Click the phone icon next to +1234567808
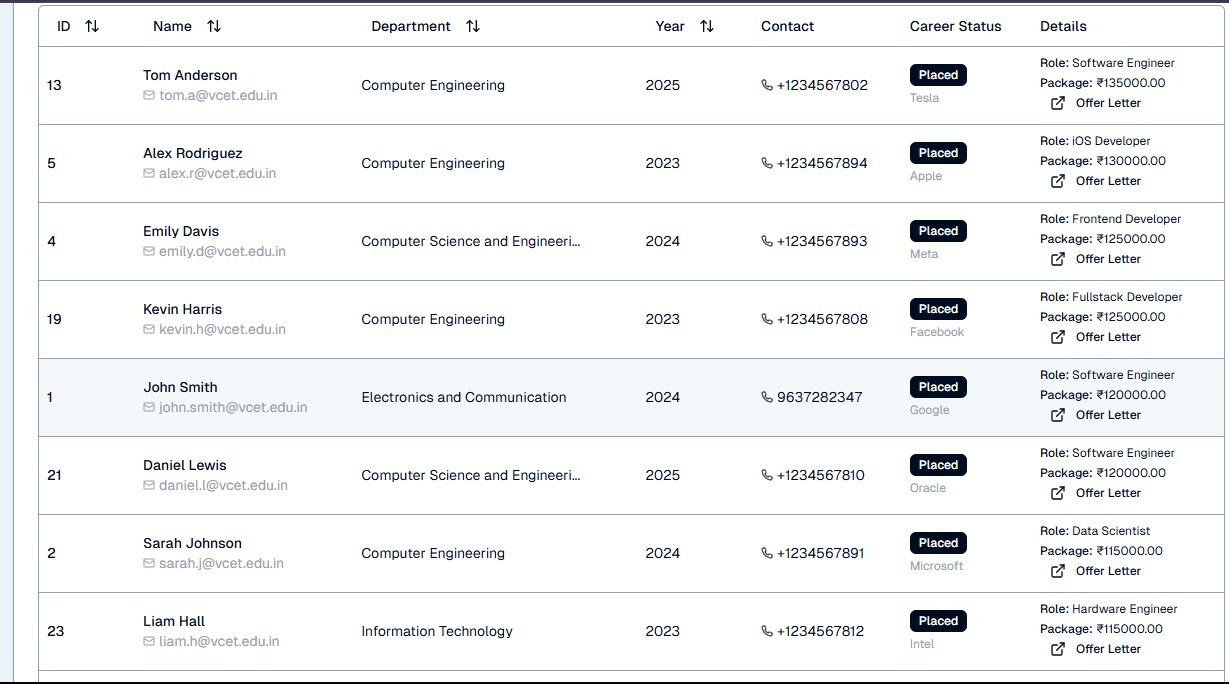The height and width of the screenshot is (684, 1229). click(767, 319)
